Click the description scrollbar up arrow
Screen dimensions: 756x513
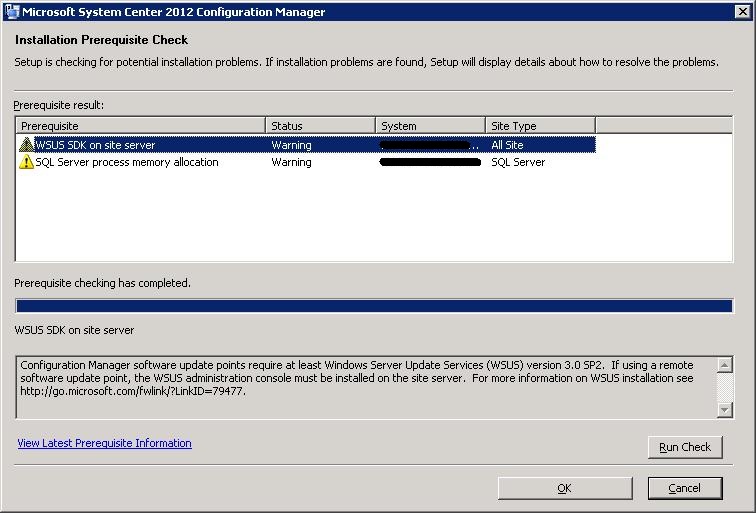725,365
